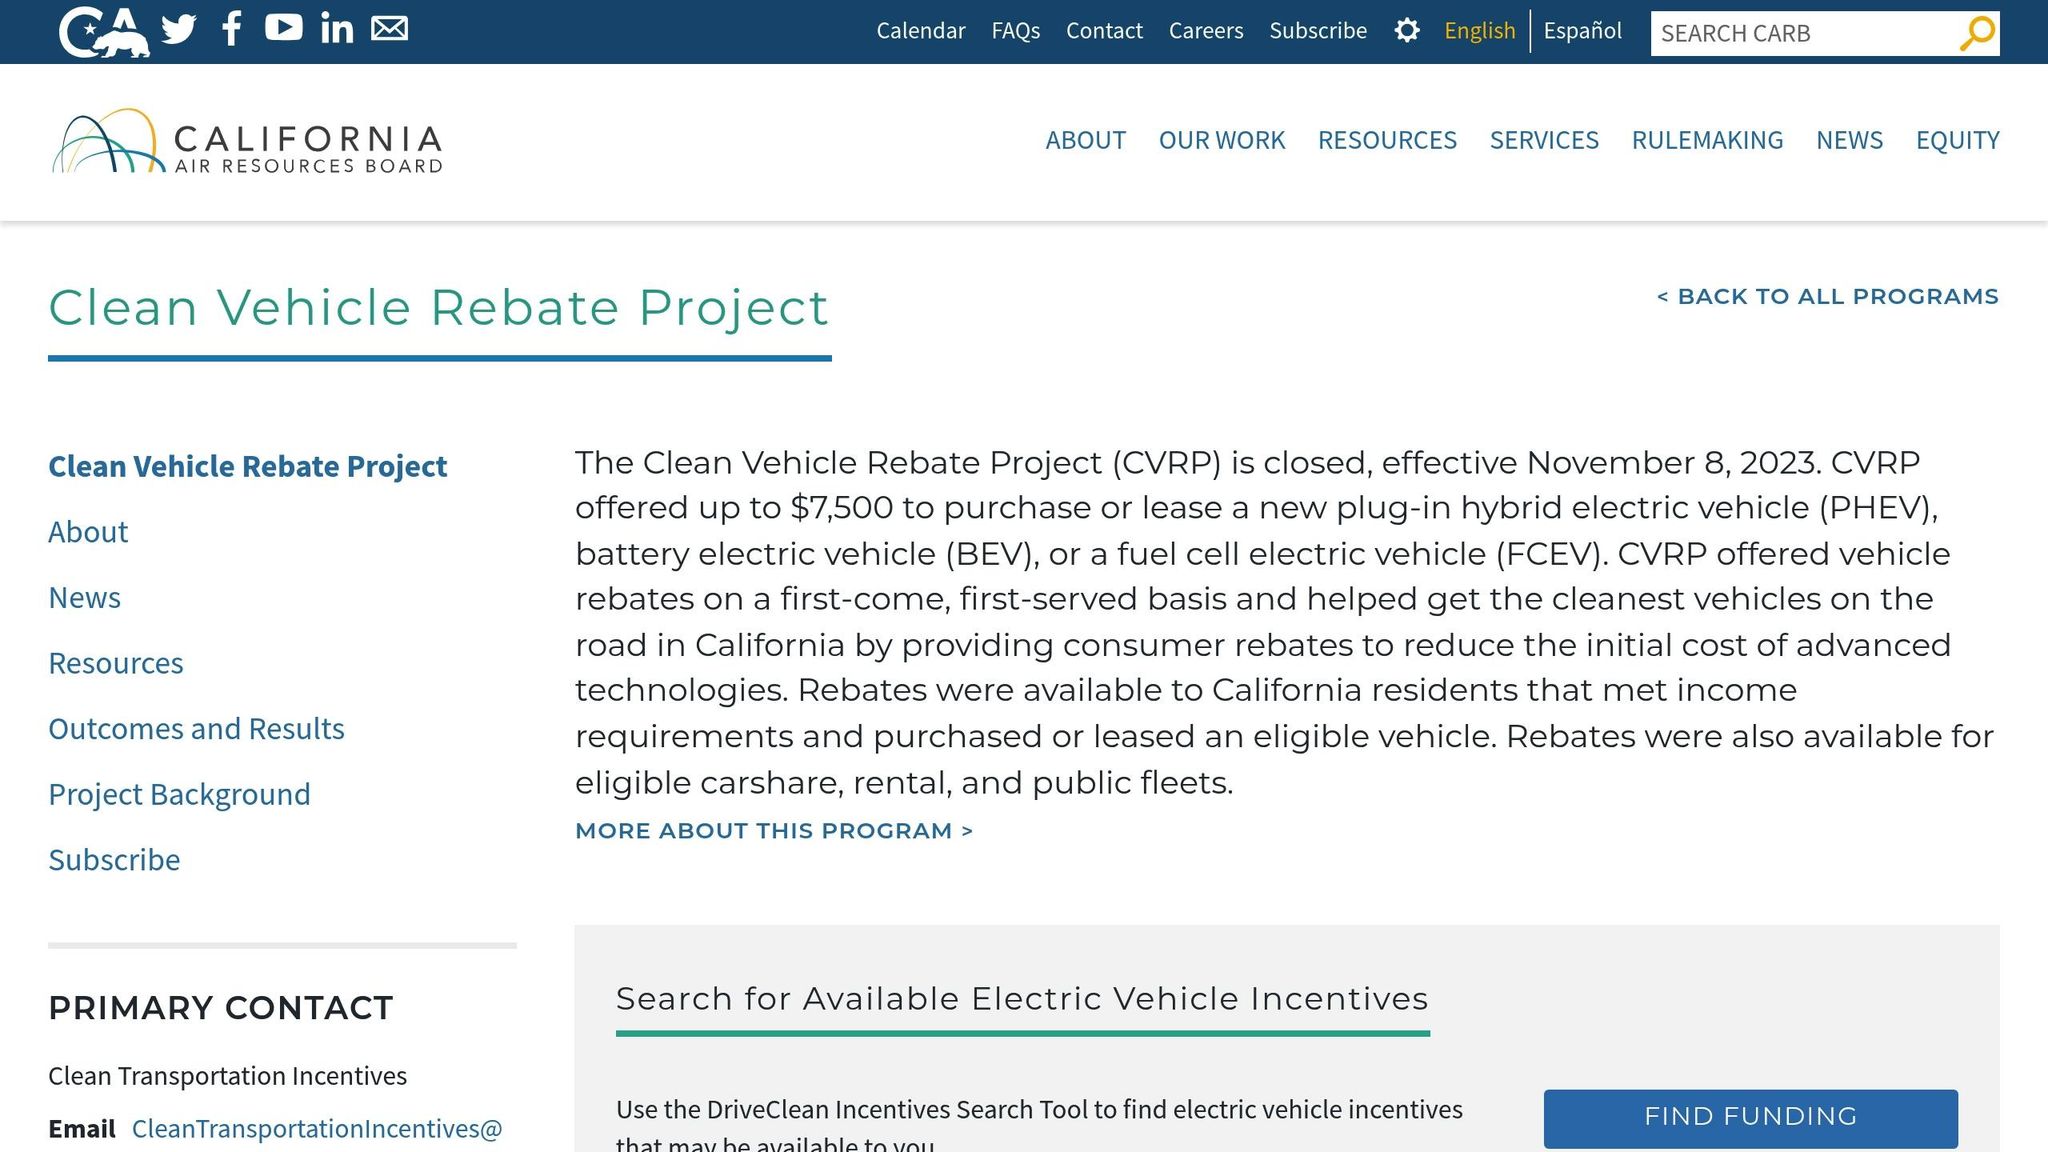
Task: Click the Clean Transportation Incentives contact text
Action: 228,1076
